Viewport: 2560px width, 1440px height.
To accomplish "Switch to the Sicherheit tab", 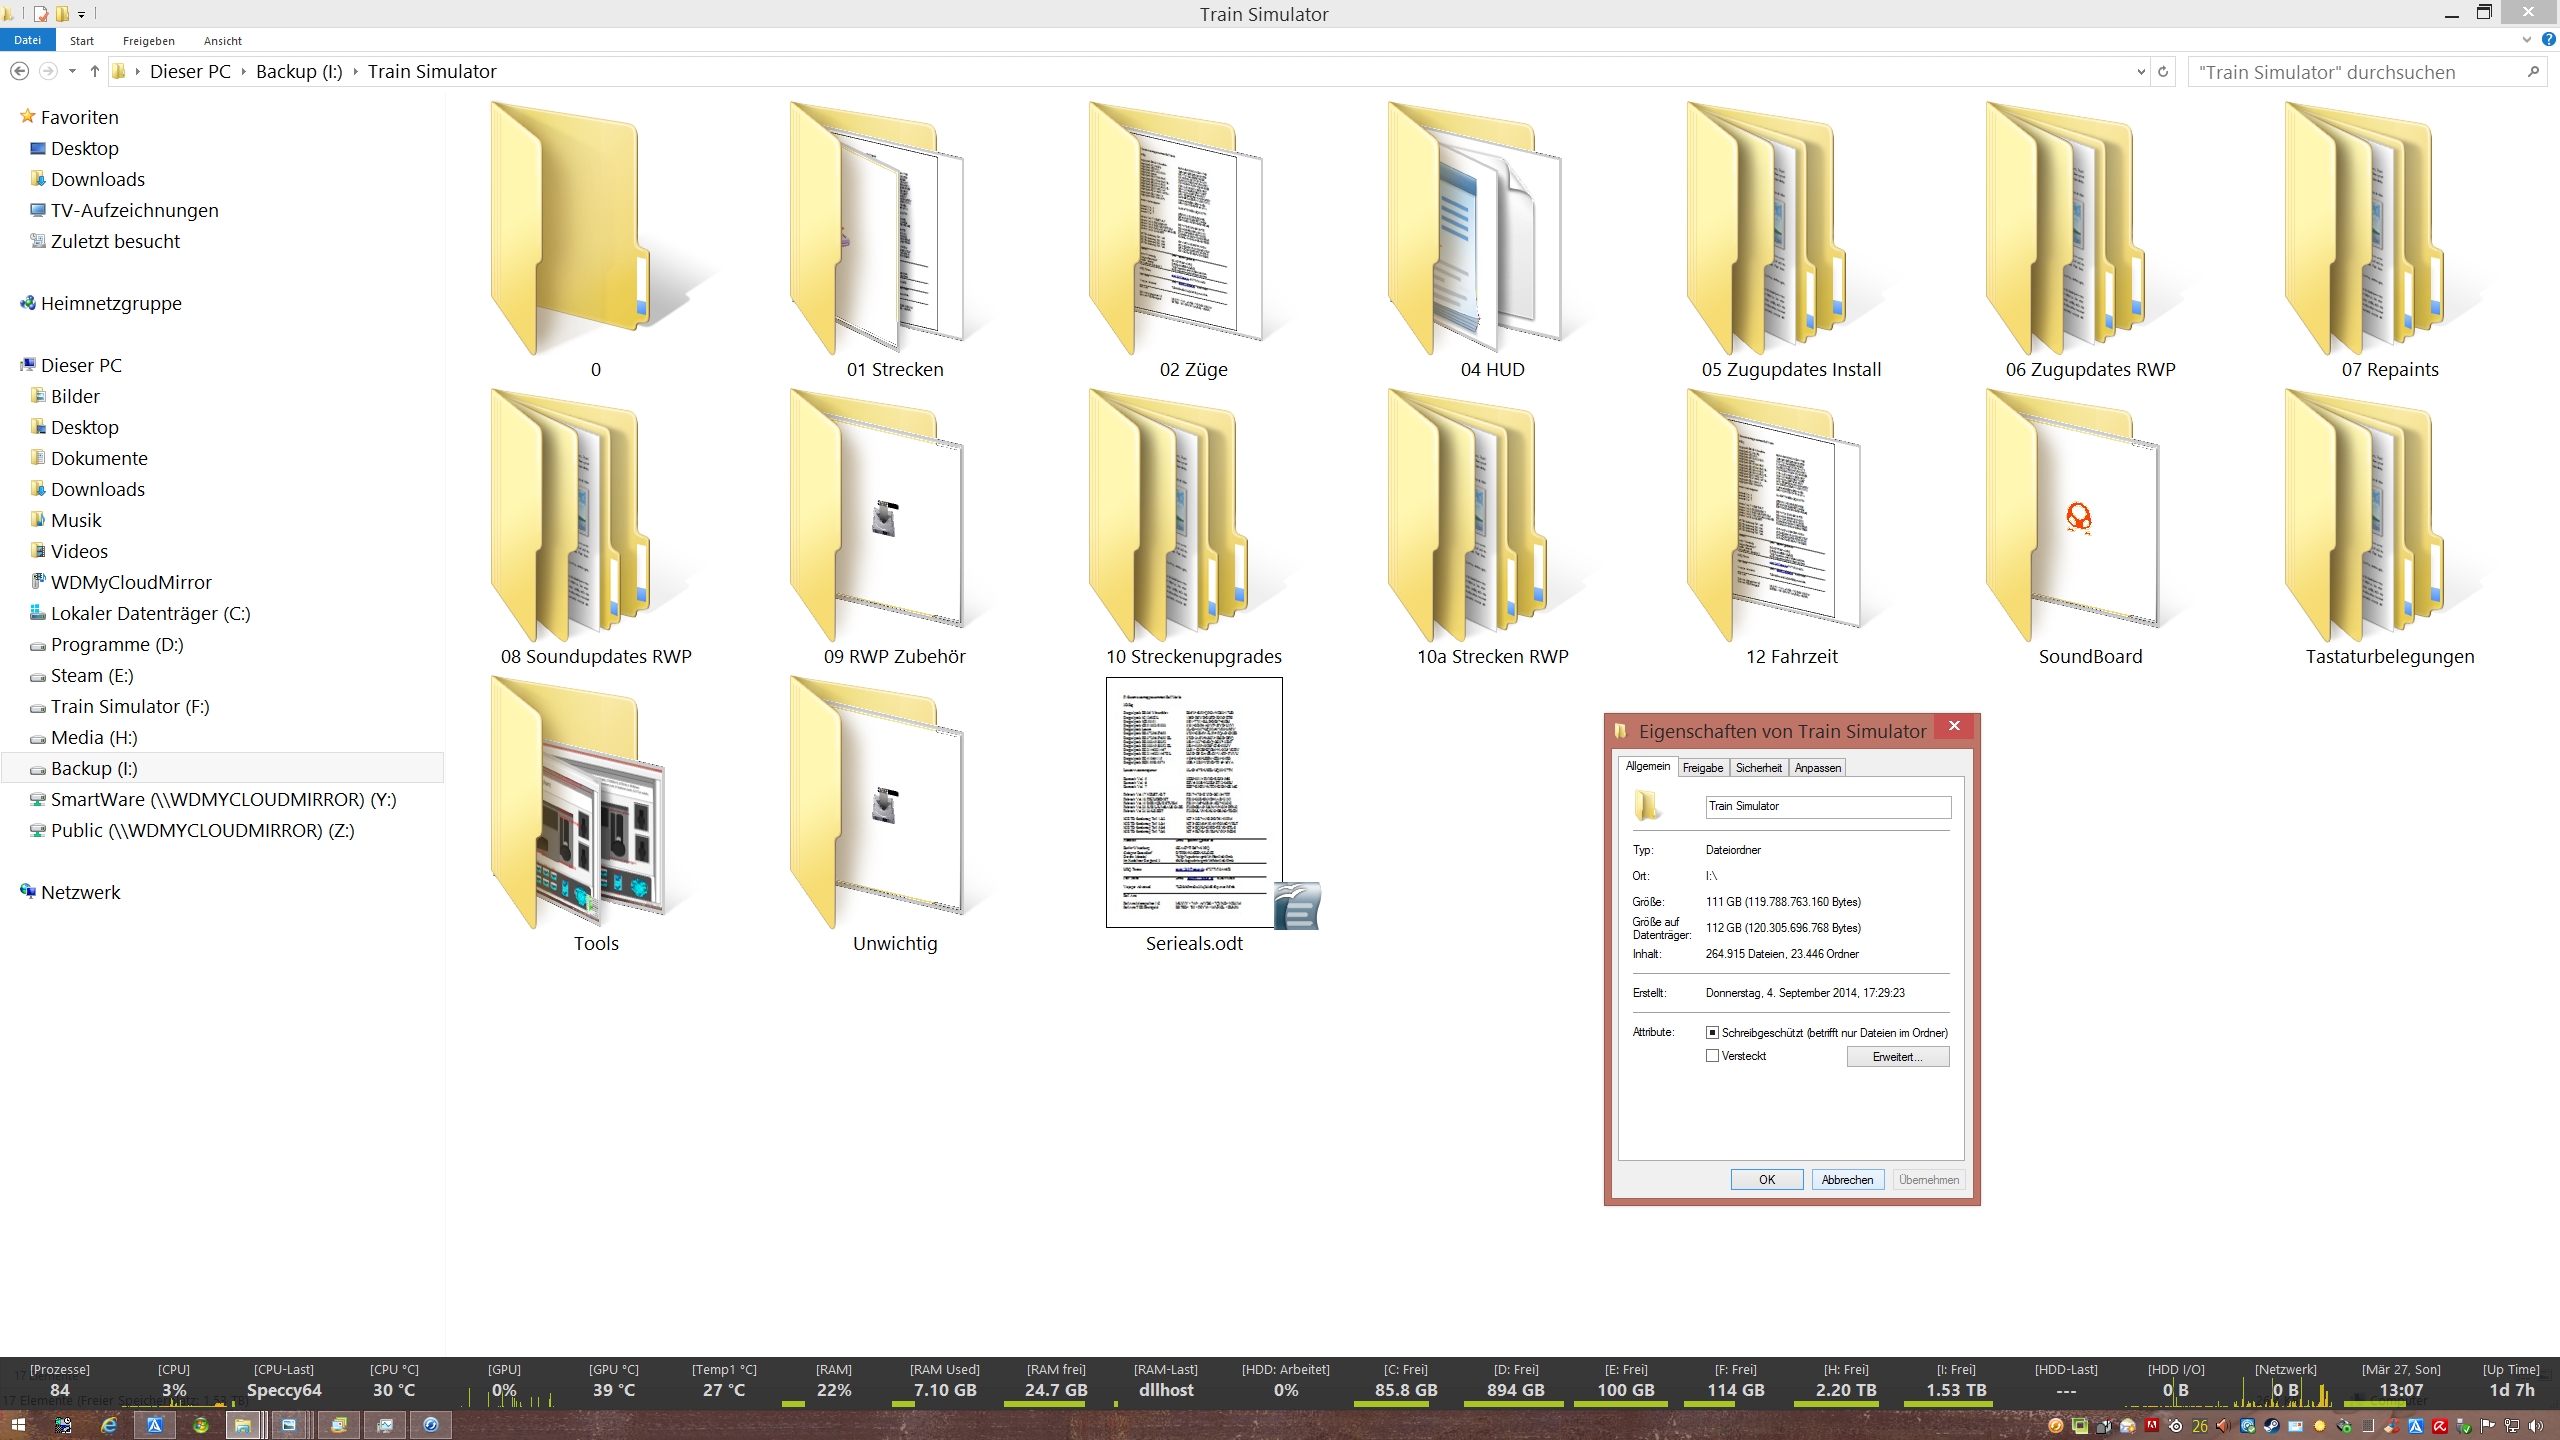I will [1758, 768].
